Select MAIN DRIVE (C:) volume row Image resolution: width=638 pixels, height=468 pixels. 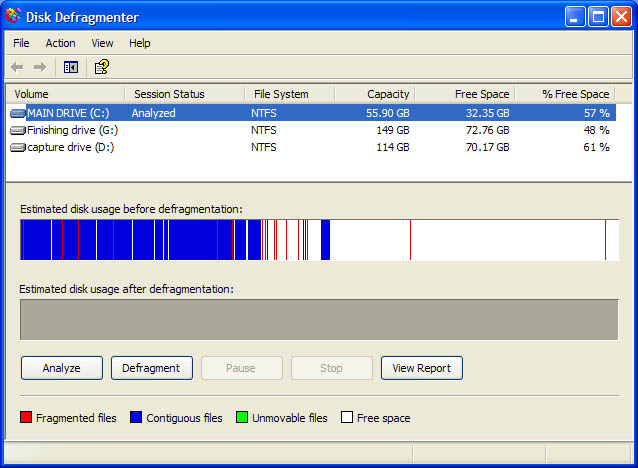(311, 113)
